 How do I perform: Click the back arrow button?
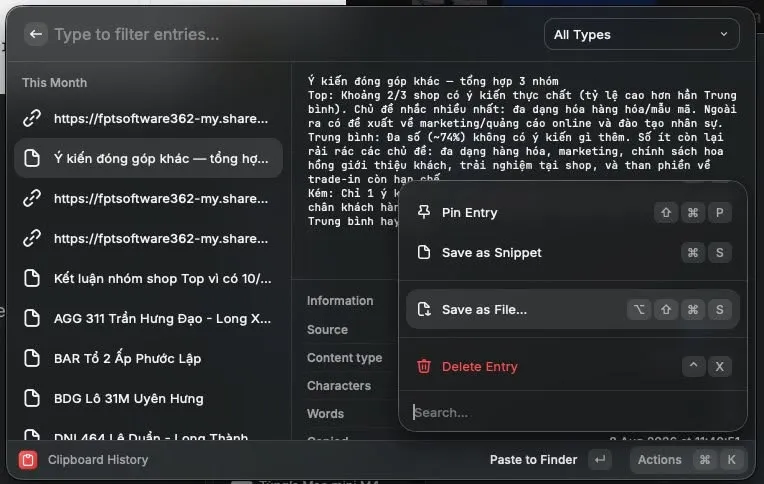(x=36, y=34)
